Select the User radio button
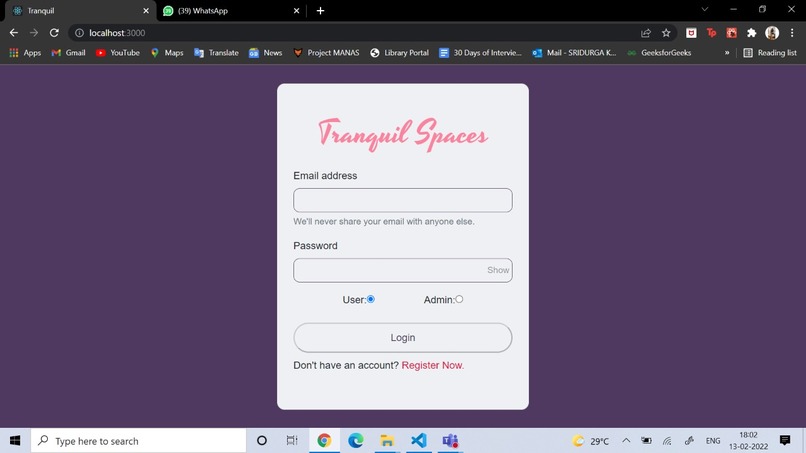Image resolution: width=806 pixels, height=453 pixels. click(x=371, y=299)
